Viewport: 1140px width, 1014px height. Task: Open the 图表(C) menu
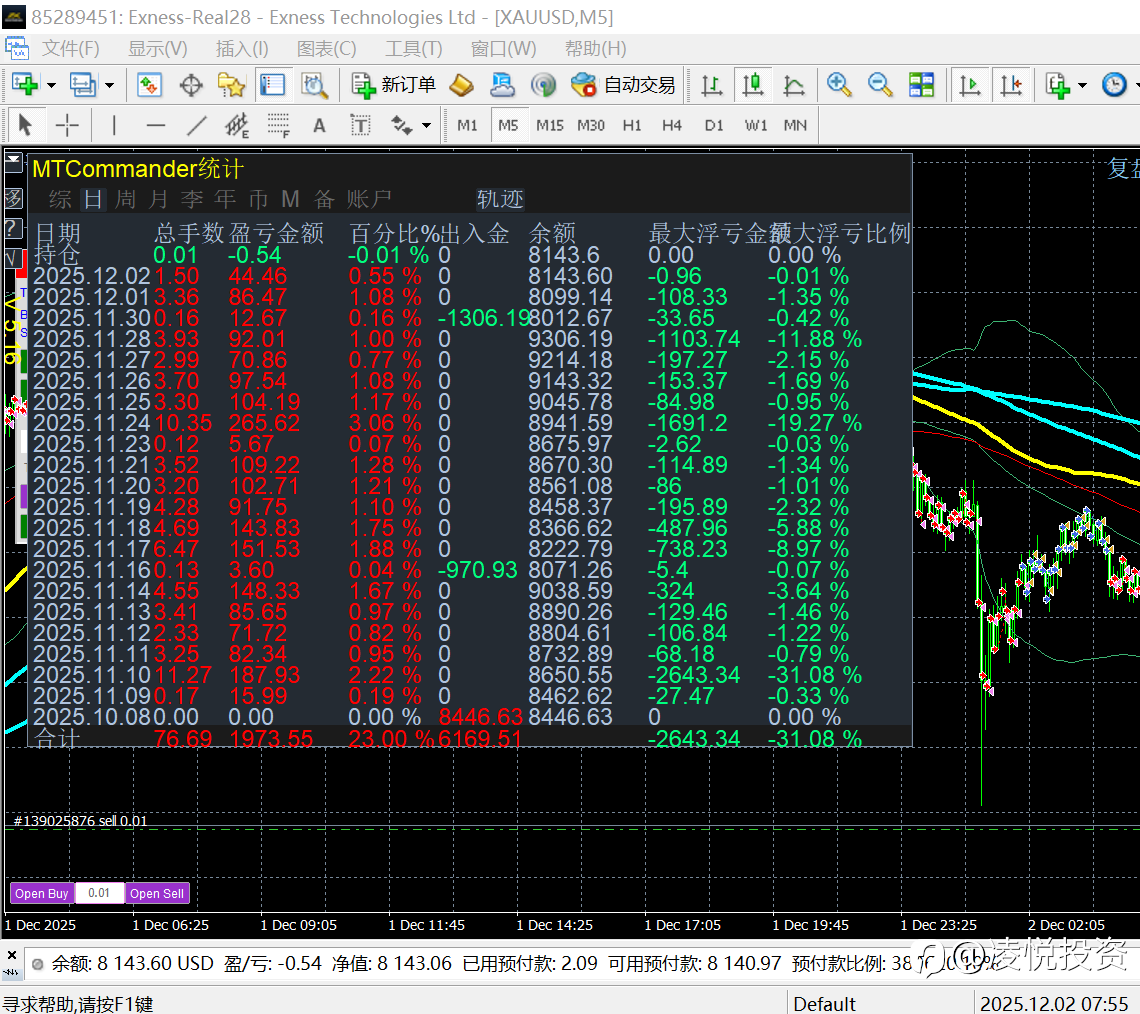coord(326,49)
